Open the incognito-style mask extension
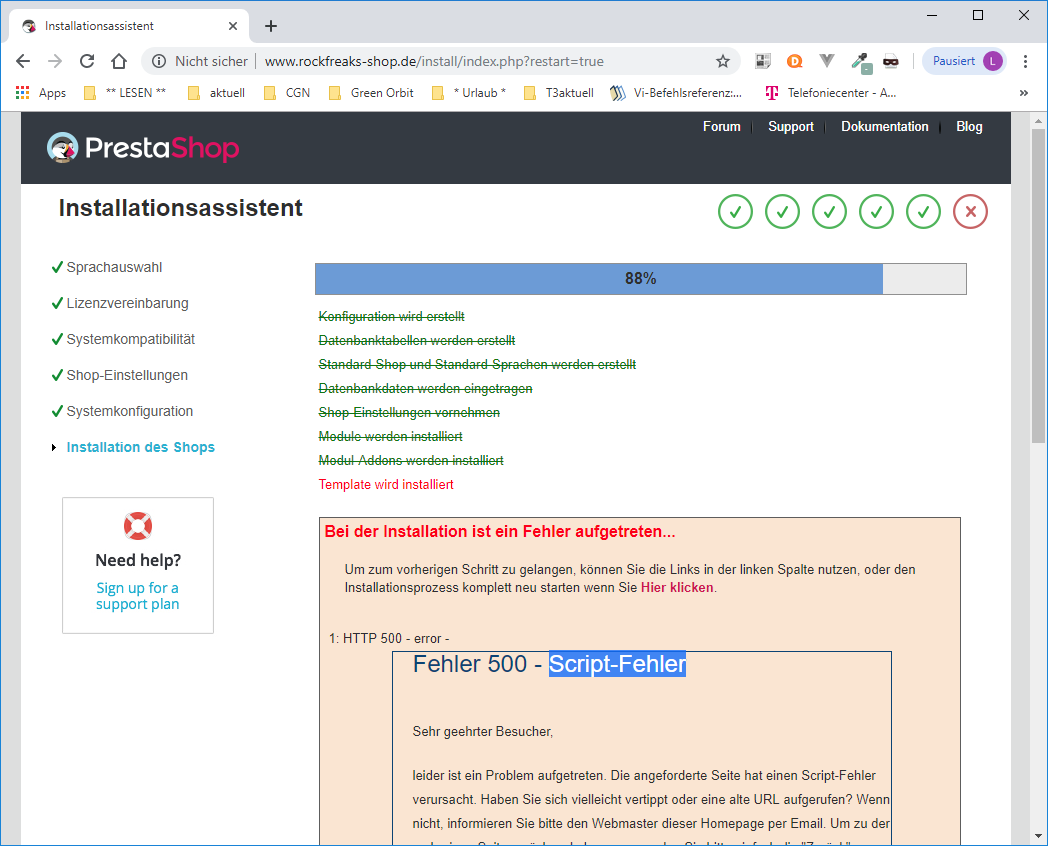 pos(891,61)
